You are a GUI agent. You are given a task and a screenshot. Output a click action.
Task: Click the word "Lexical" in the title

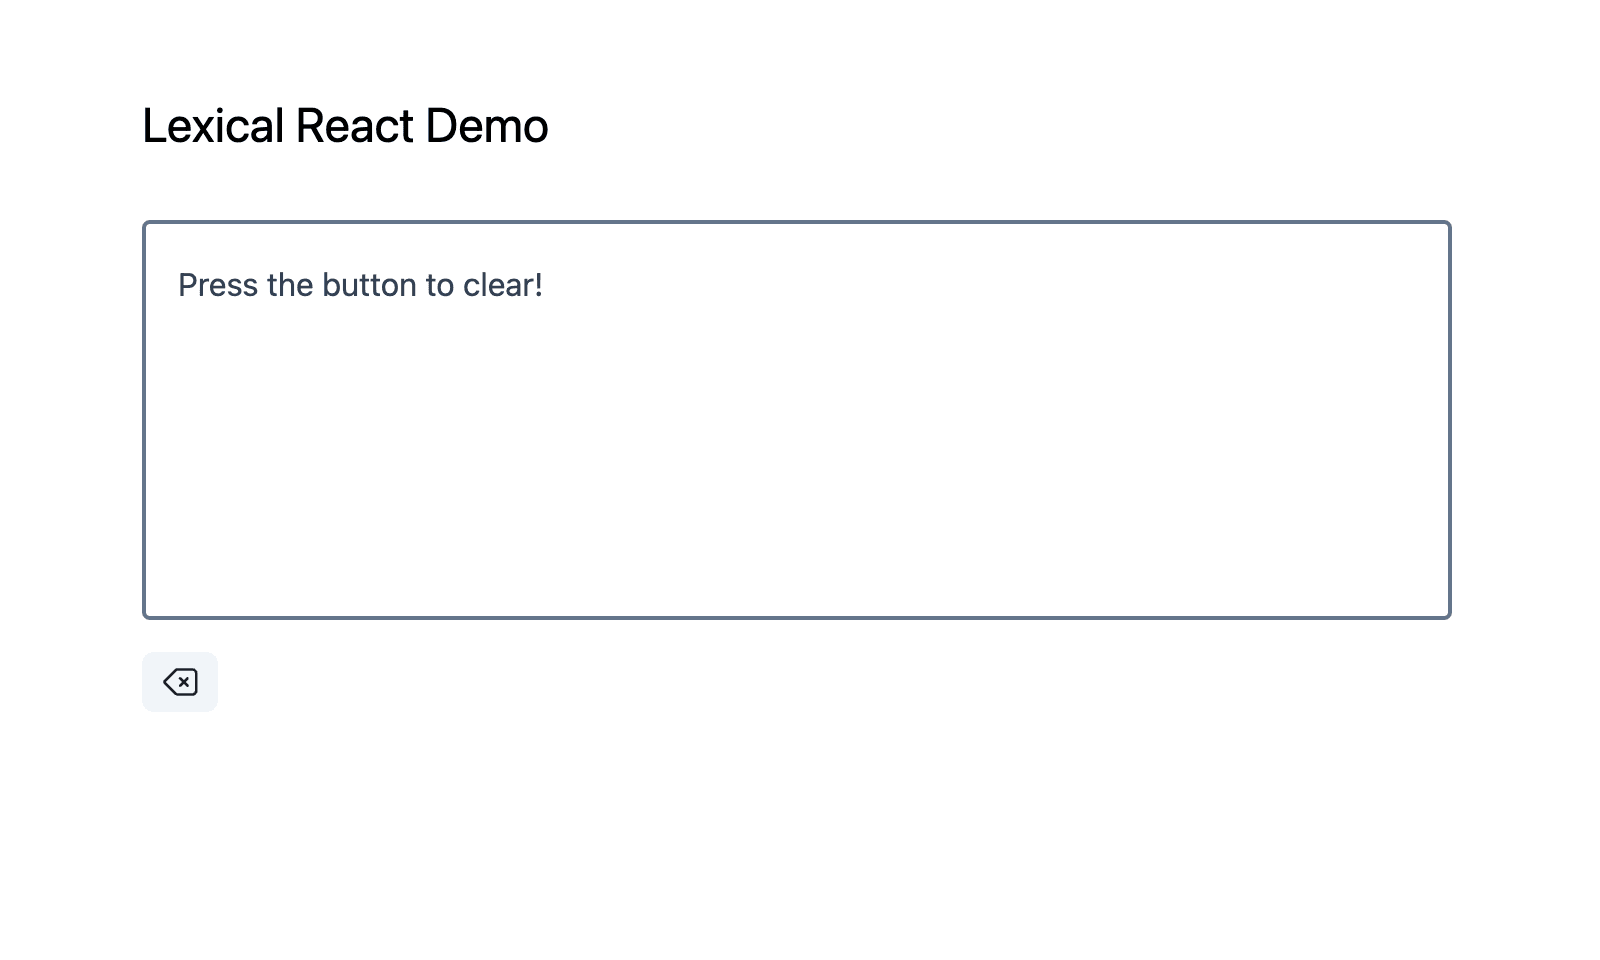tap(213, 126)
